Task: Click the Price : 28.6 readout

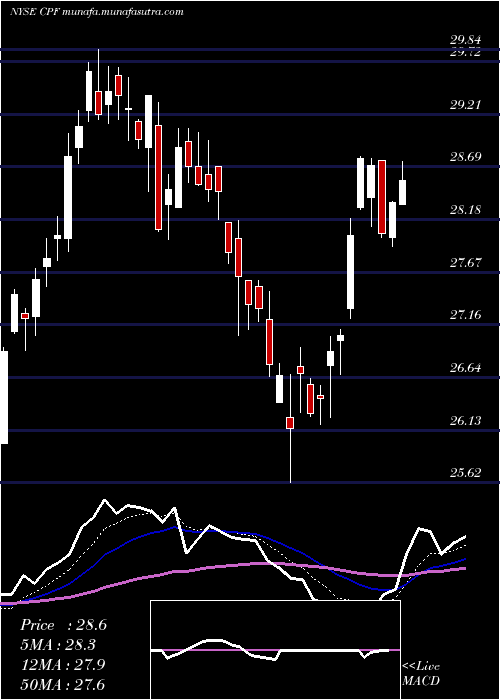Action: click(x=63, y=625)
